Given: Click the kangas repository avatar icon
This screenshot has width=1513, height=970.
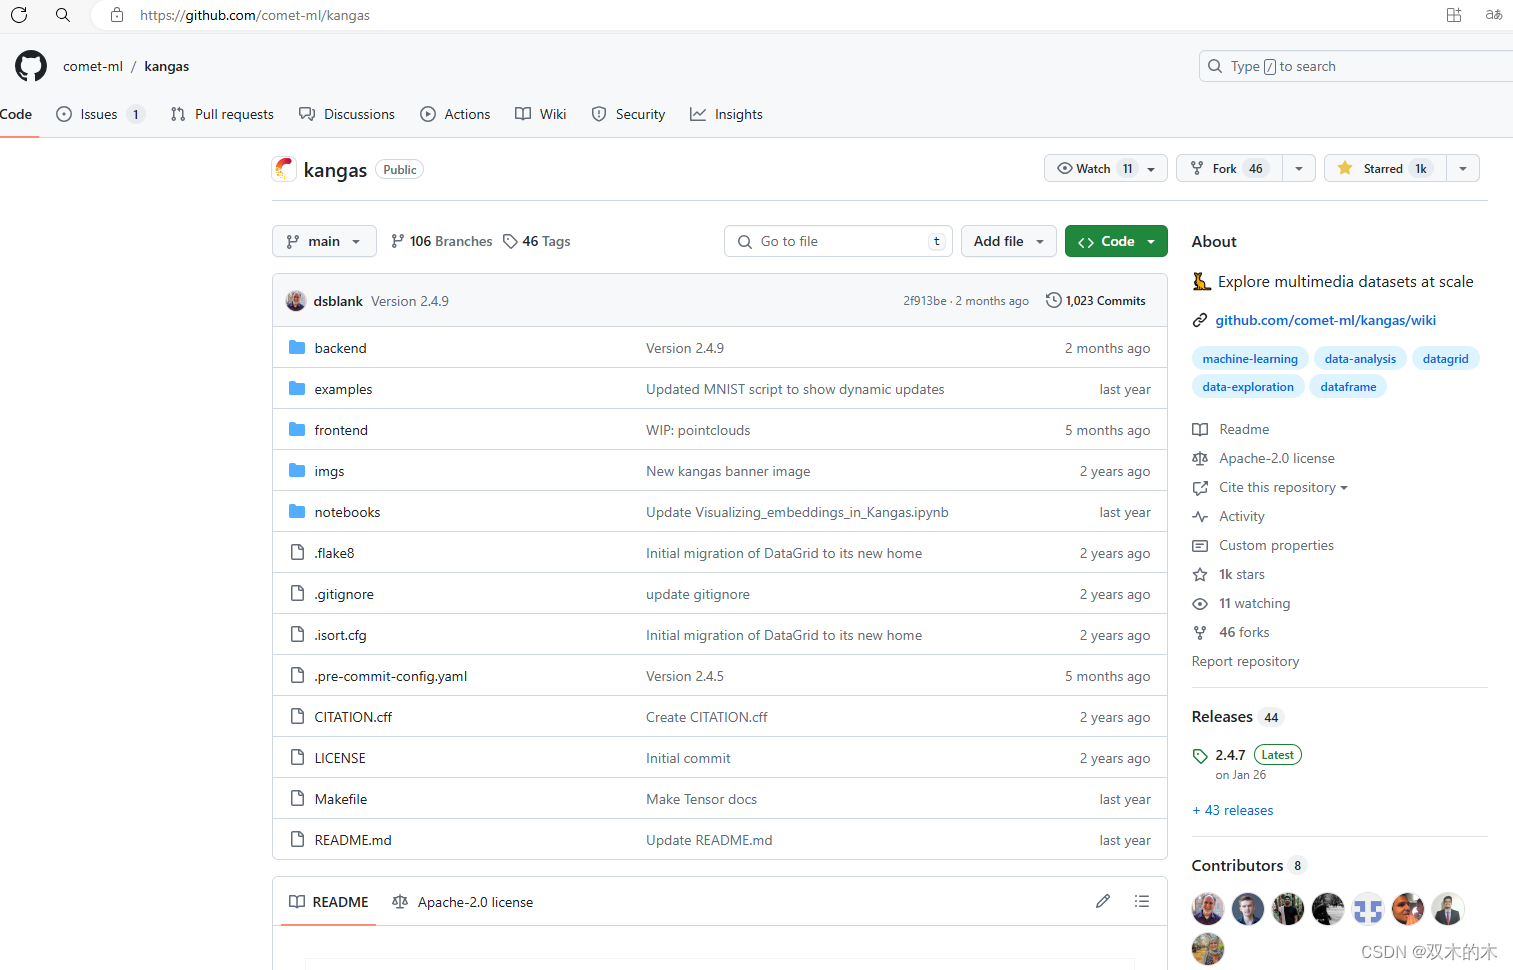Looking at the screenshot, I should [x=284, y=169].
